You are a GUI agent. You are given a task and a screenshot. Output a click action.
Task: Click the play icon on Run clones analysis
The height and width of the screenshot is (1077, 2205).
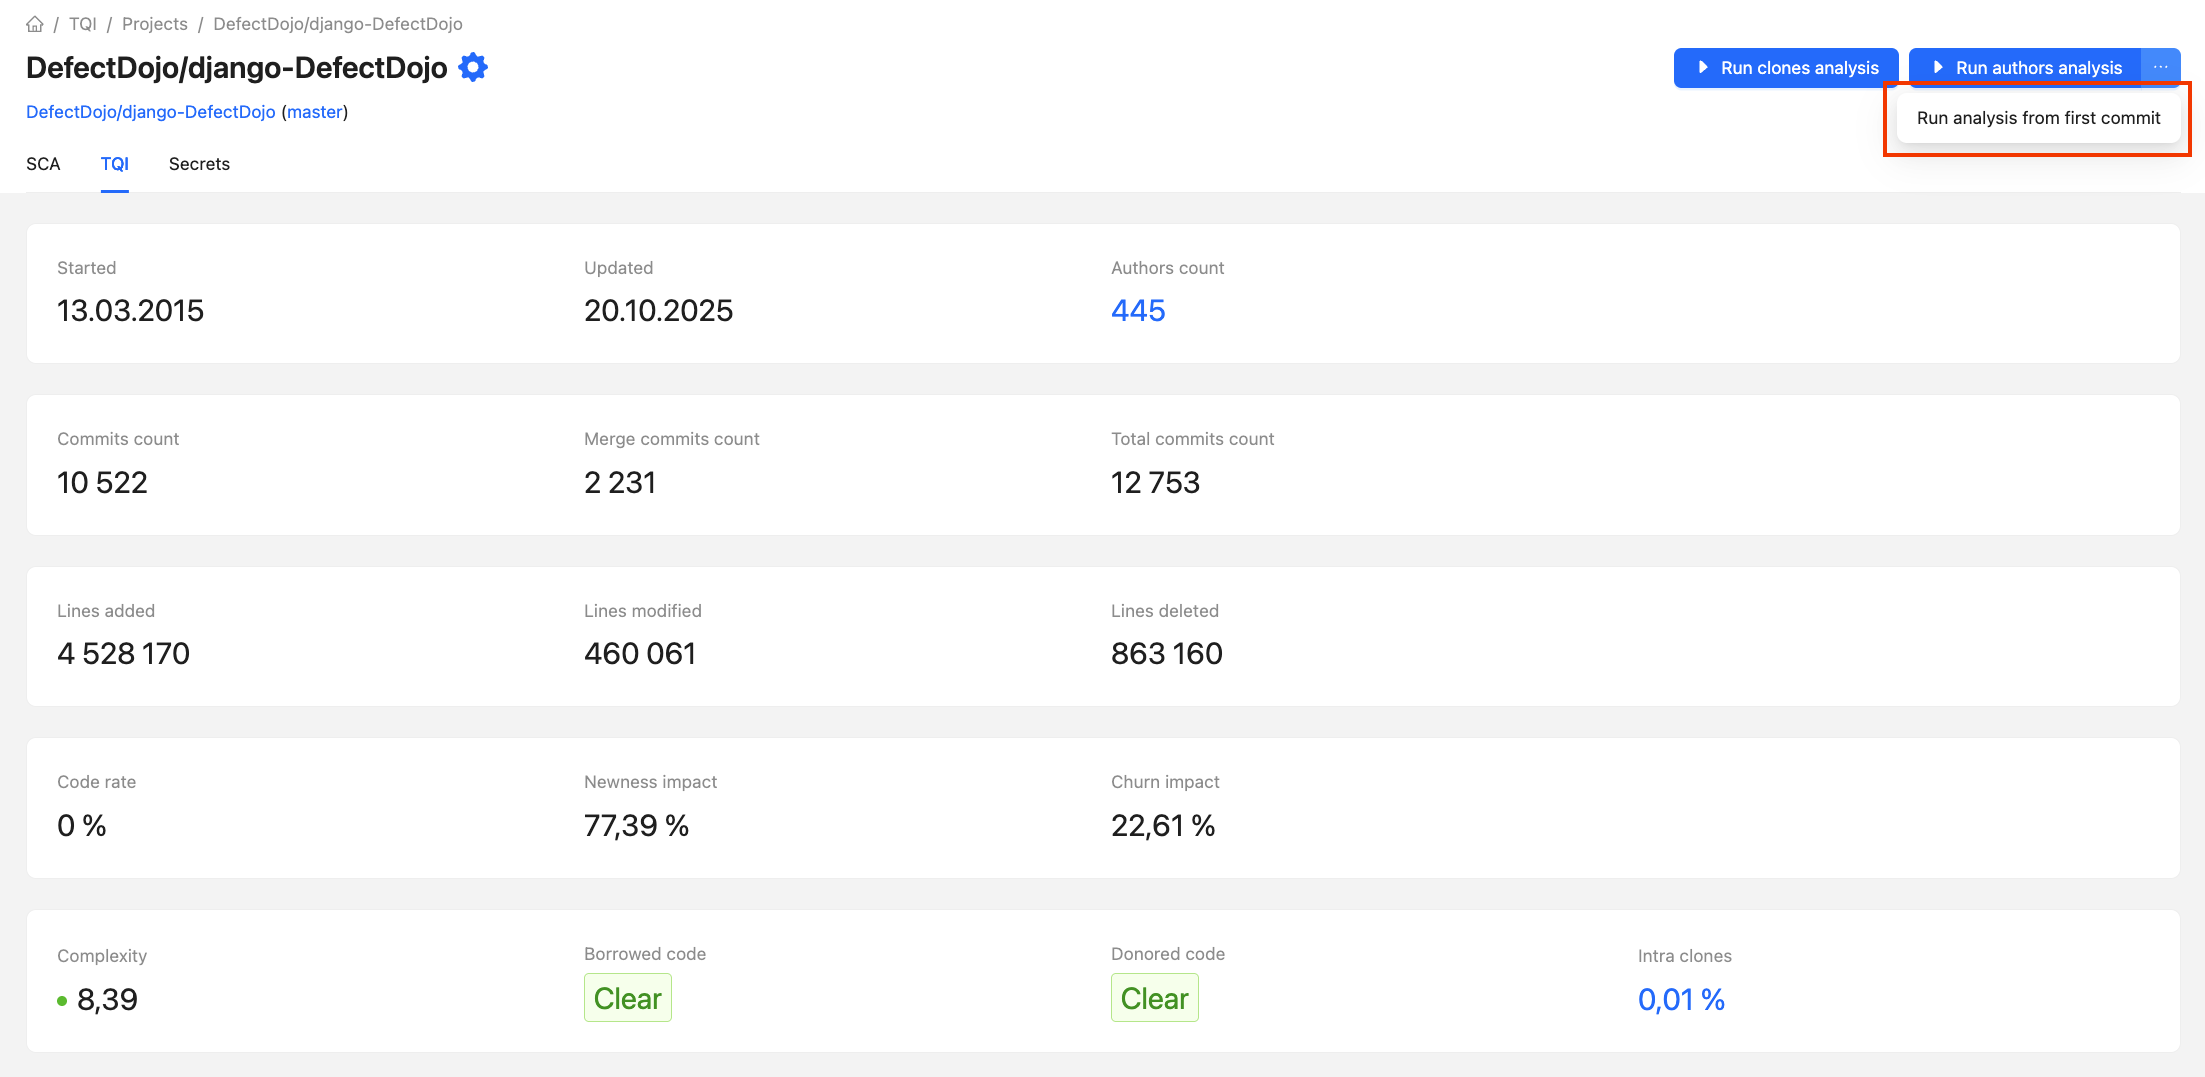(x=1703, y=67)
